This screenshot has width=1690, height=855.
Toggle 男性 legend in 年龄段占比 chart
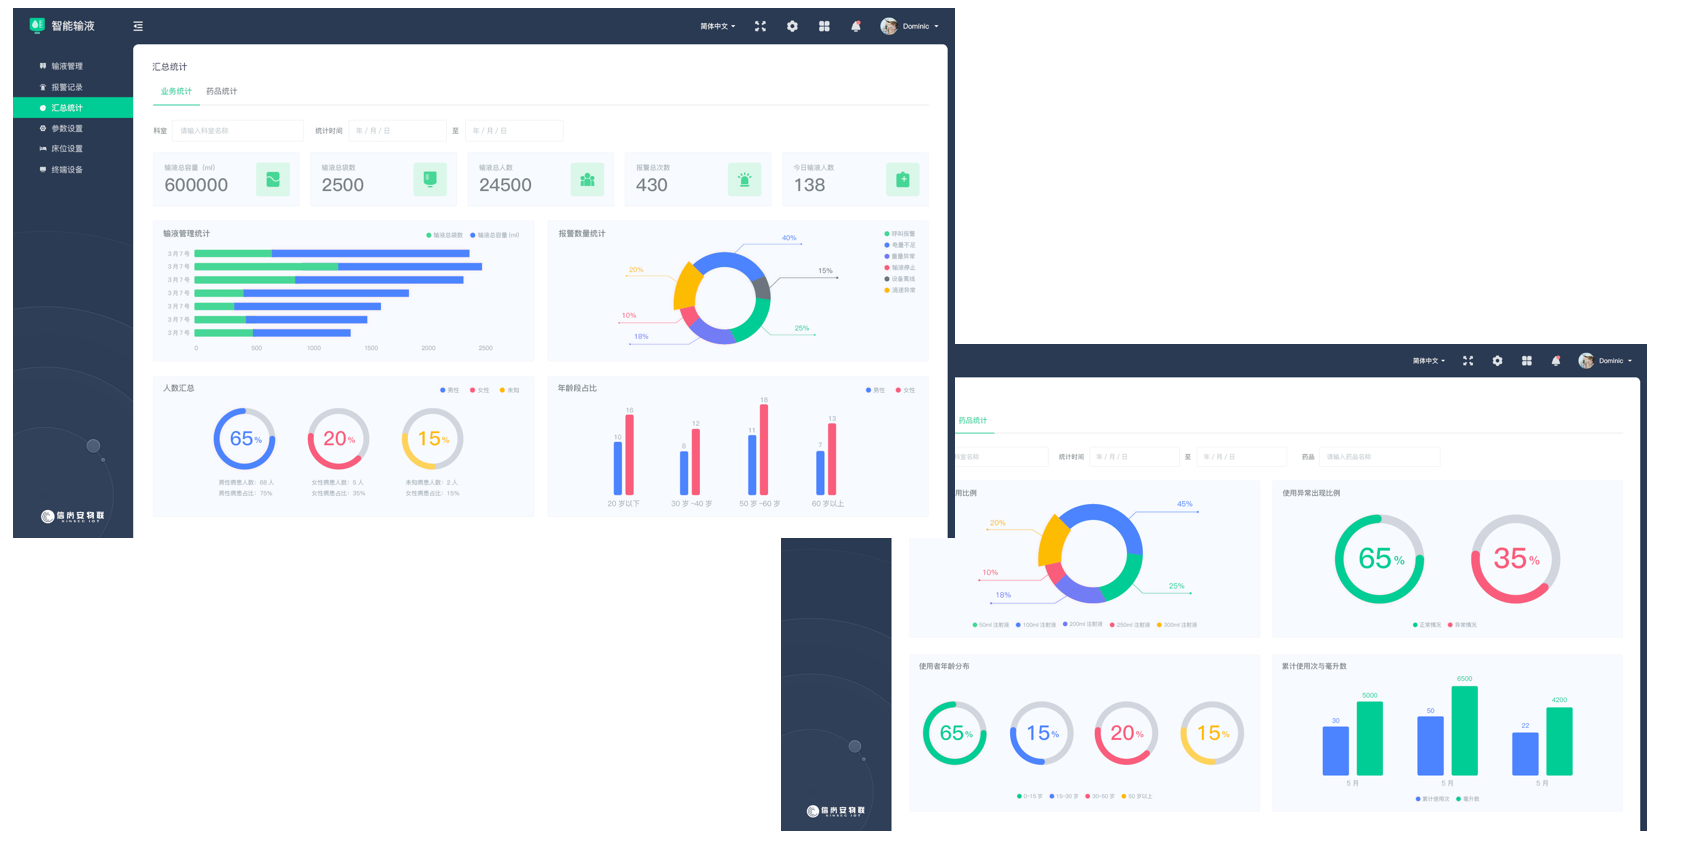[875, 390]
